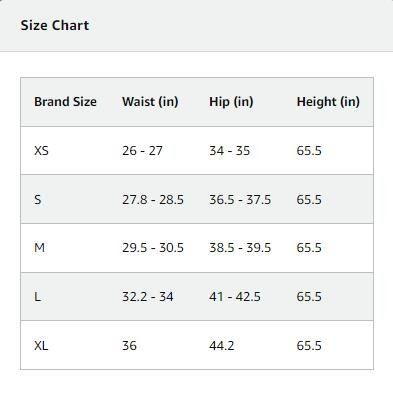Screen dimensions: 393x394
Task: Click the 38.5 - 39.5 hip value
Action: [240, 248]
